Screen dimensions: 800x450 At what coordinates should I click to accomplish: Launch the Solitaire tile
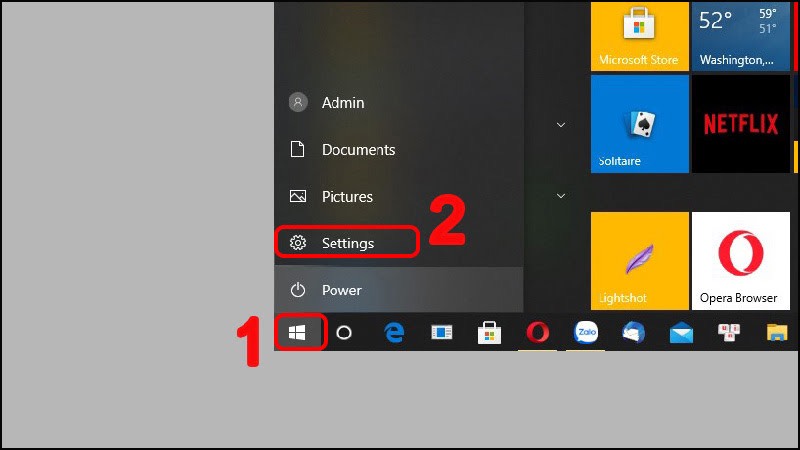(639, 124)
